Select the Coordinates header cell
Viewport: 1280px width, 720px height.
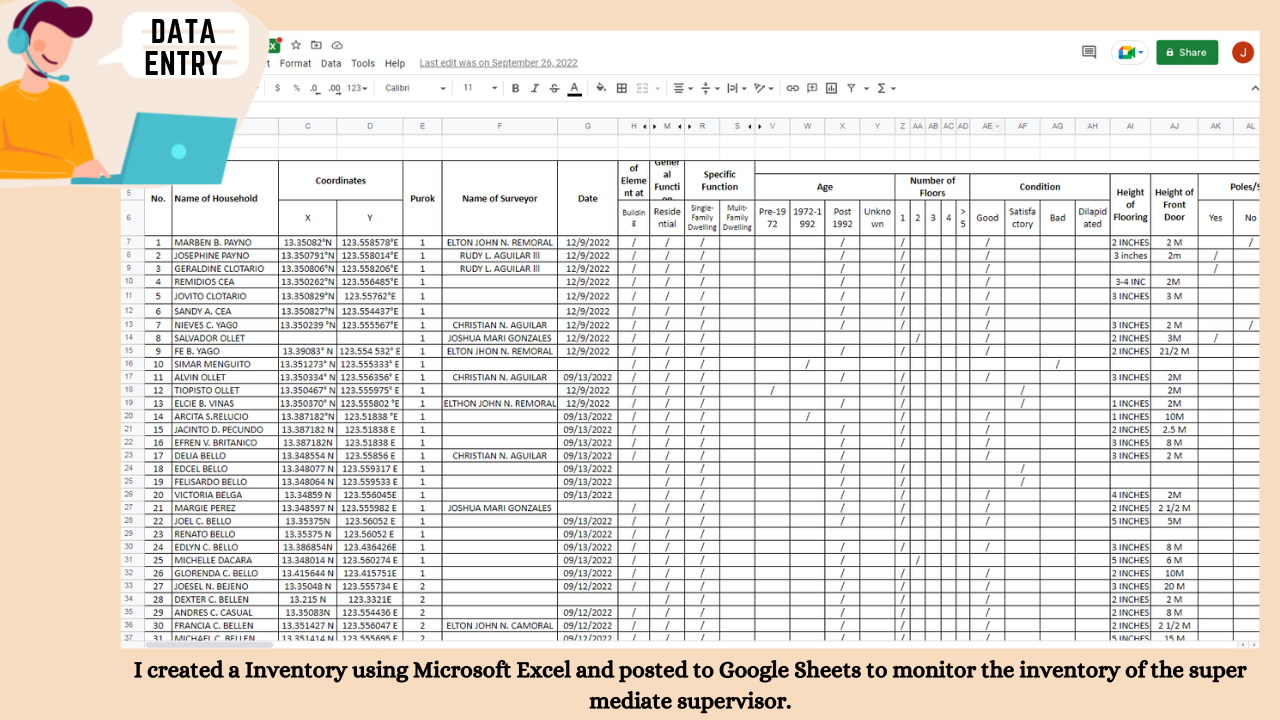click(341, 181)
